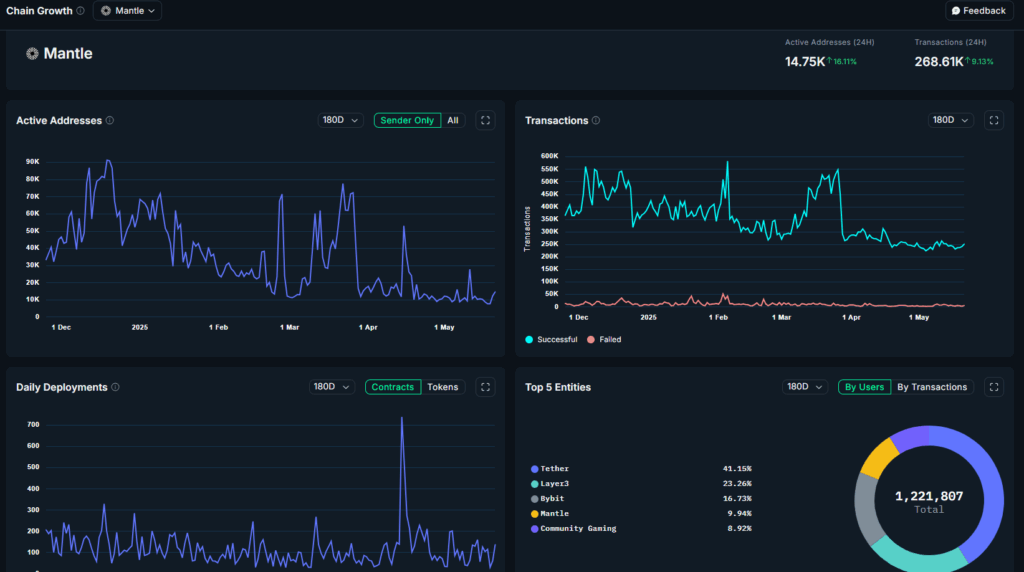Click the 9.13% change indicator
The height and width of the screenshot is (572, 1024).
click(980, 61)
